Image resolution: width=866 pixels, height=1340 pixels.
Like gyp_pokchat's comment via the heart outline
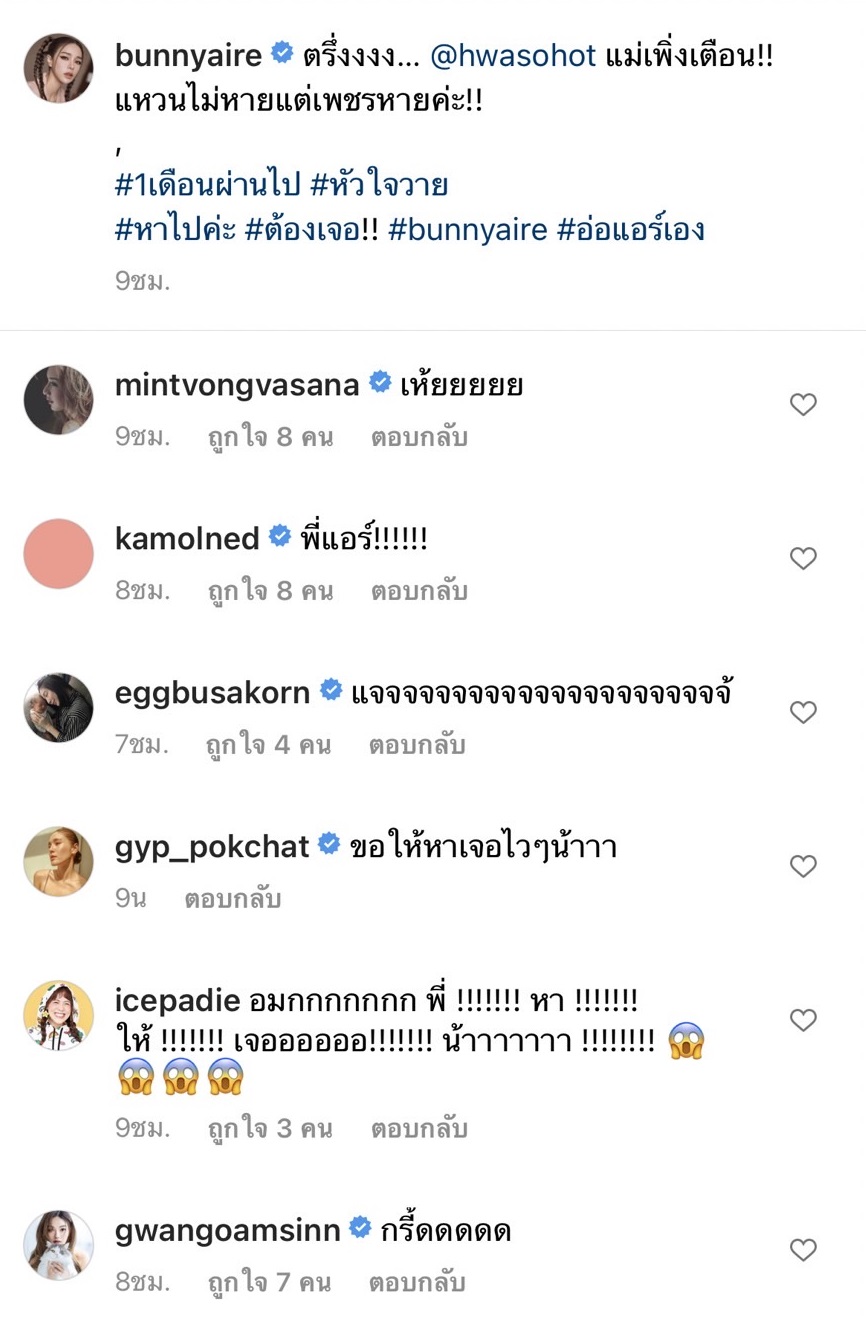tap(803, 866)
